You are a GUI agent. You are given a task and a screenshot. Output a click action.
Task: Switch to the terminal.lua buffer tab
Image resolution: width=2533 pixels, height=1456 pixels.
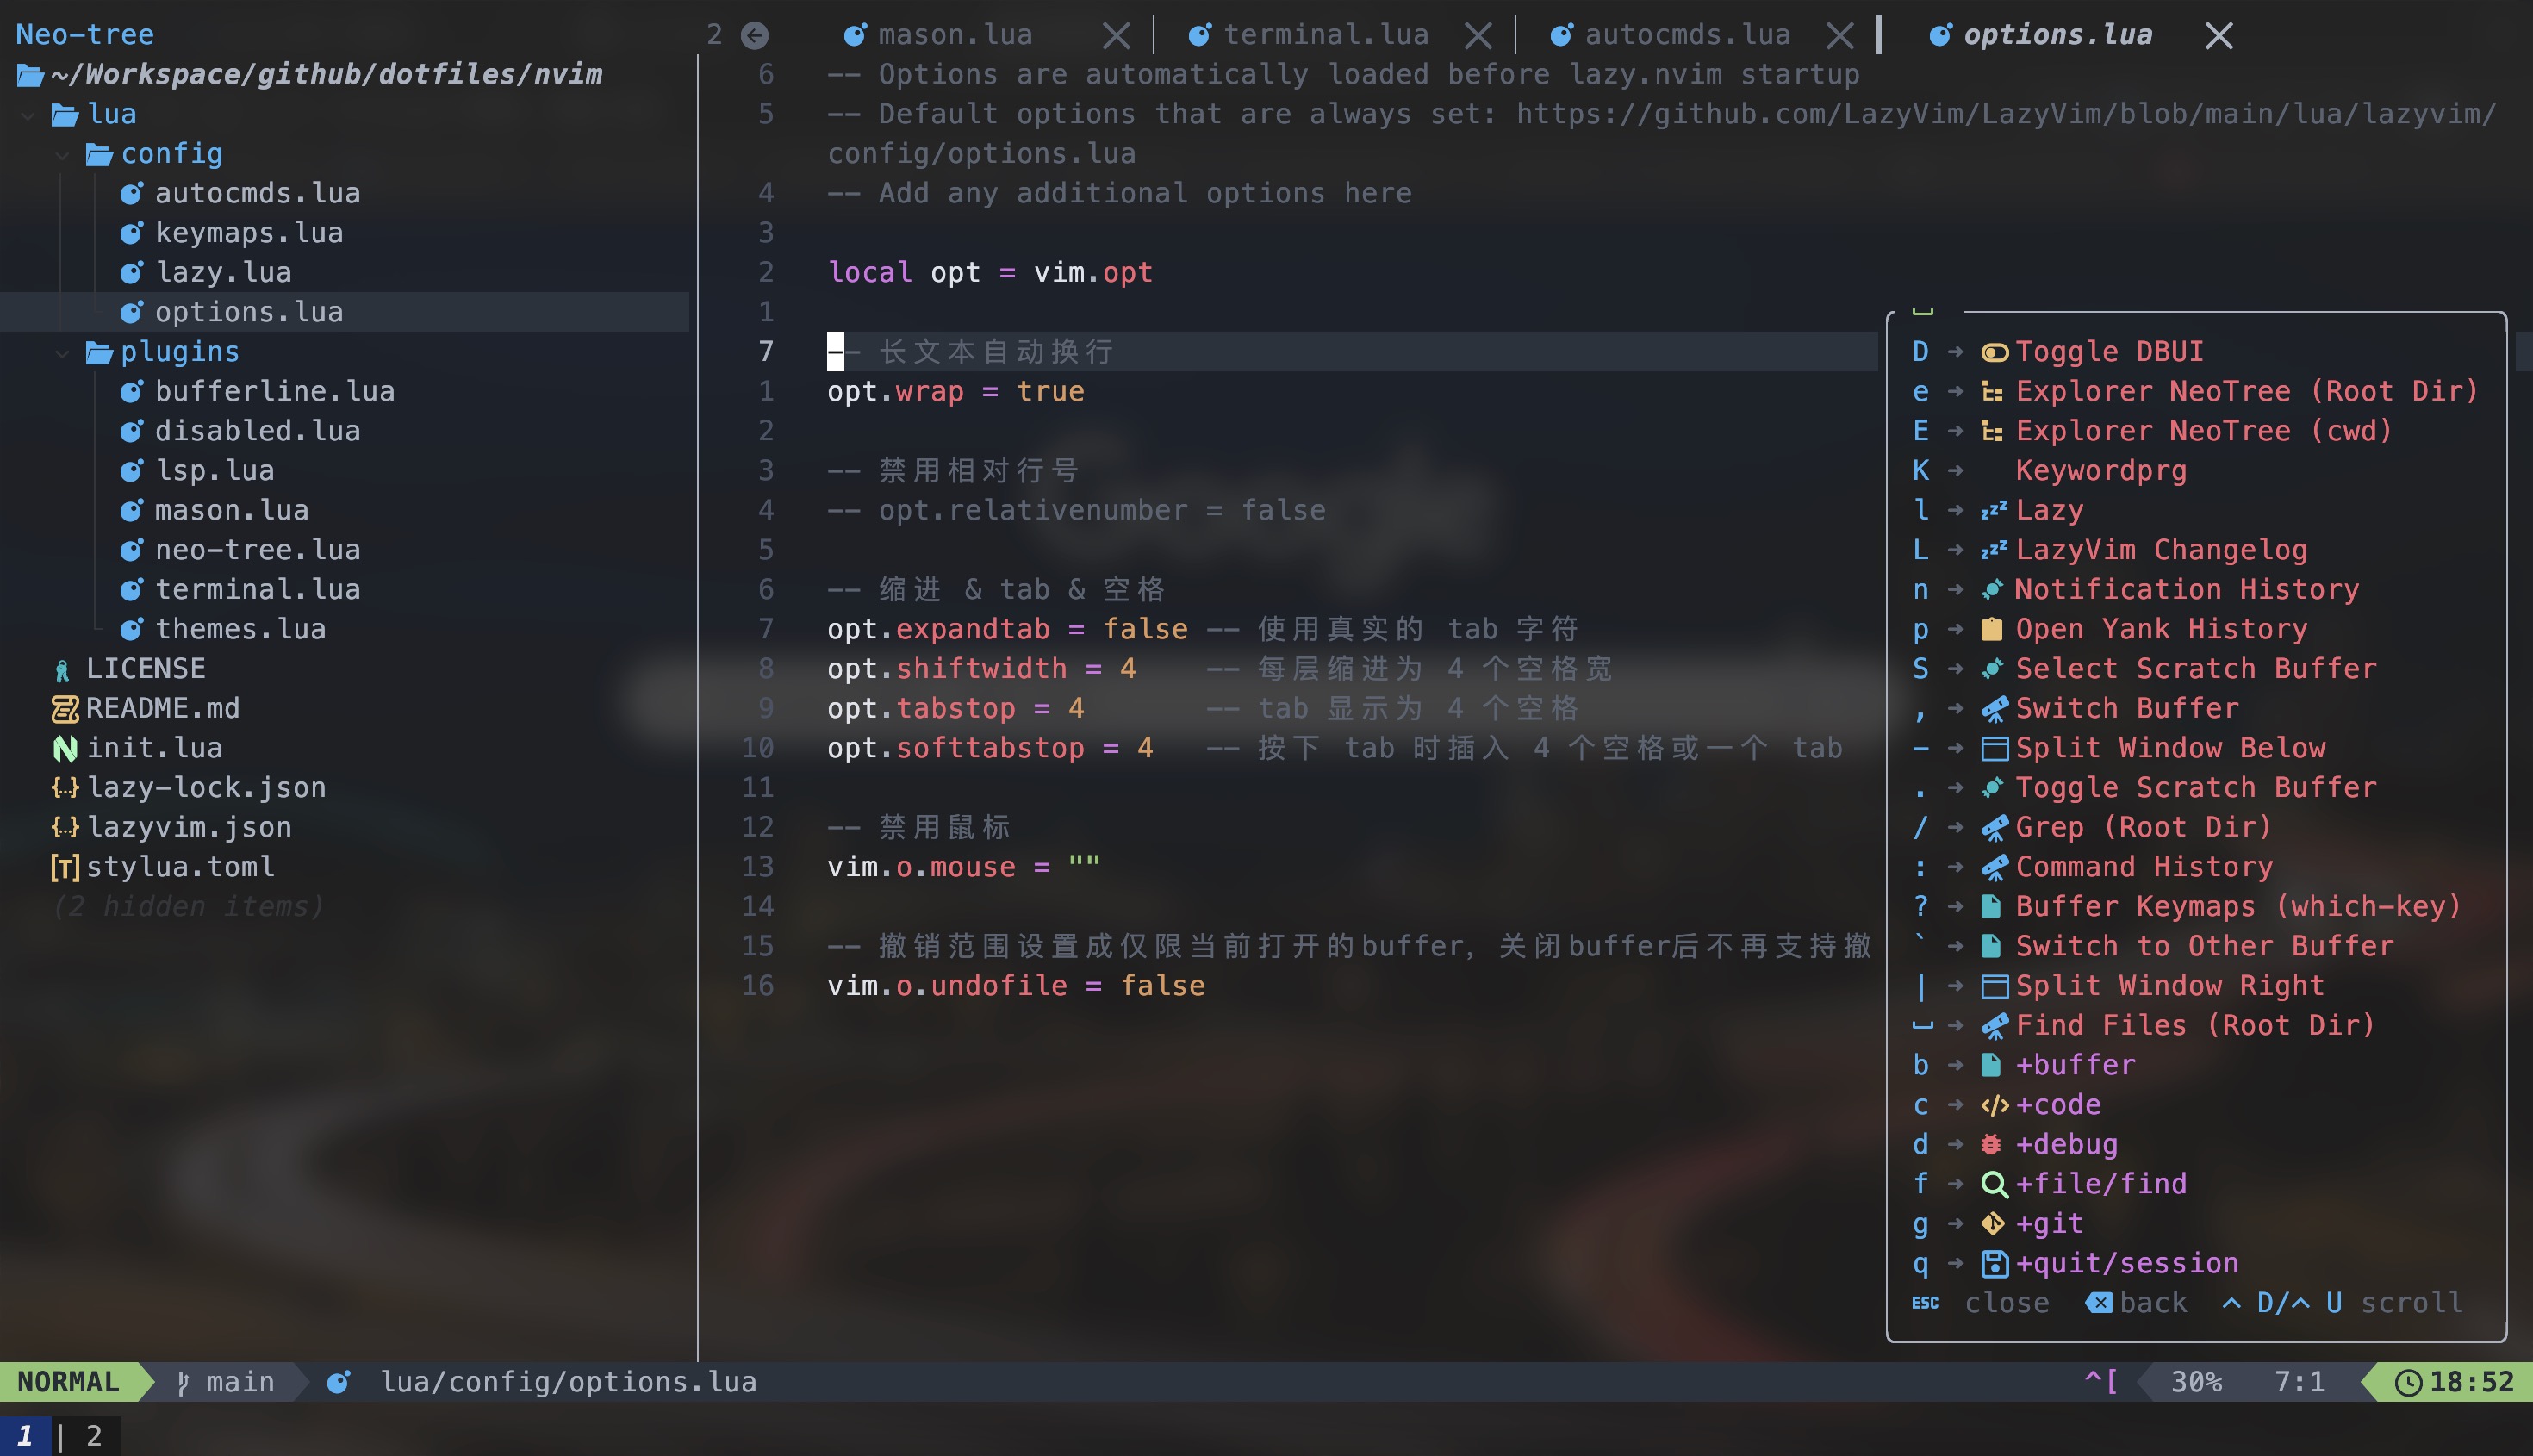tap(1325, 35)
